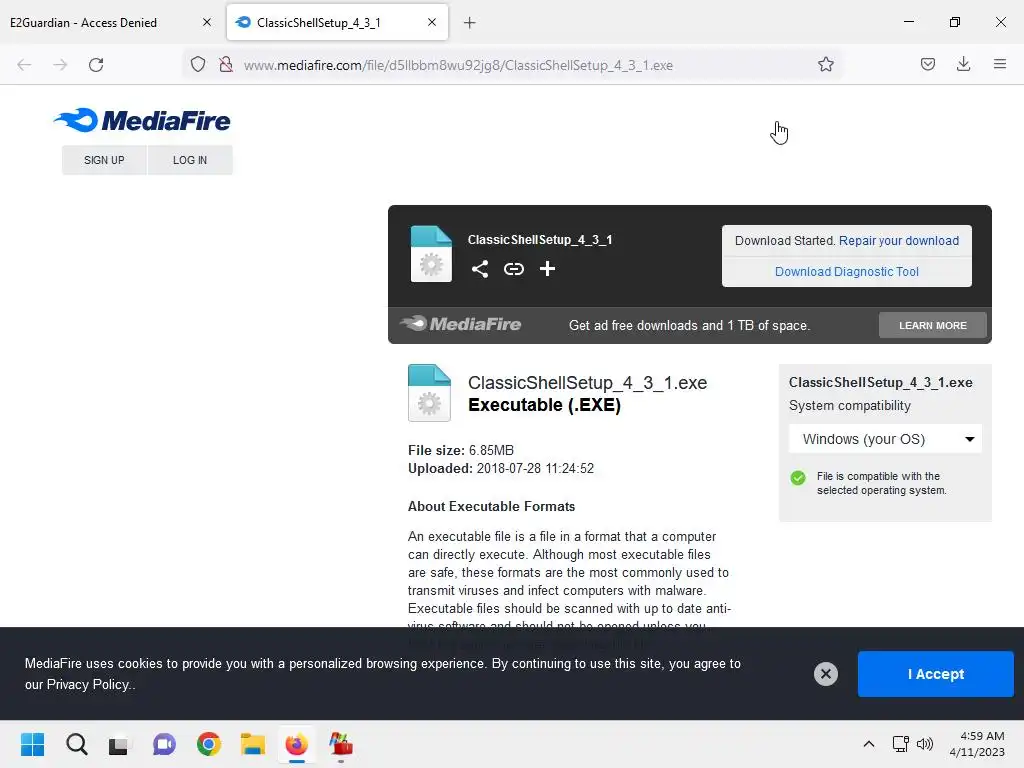Click the browser forward arrow
Viewport: 1024px width, 768px height.
(x=60, y=65)
